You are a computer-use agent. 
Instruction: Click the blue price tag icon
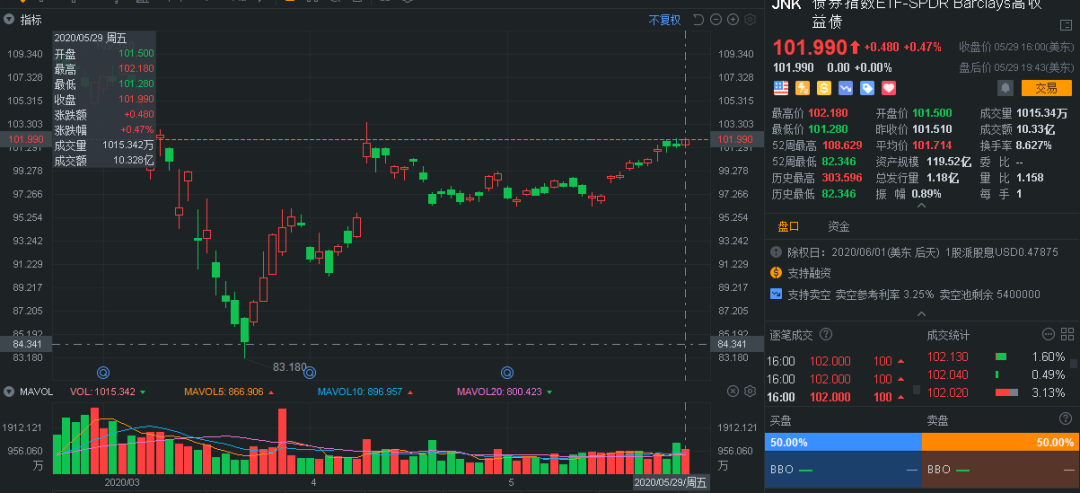coord(866,88)
